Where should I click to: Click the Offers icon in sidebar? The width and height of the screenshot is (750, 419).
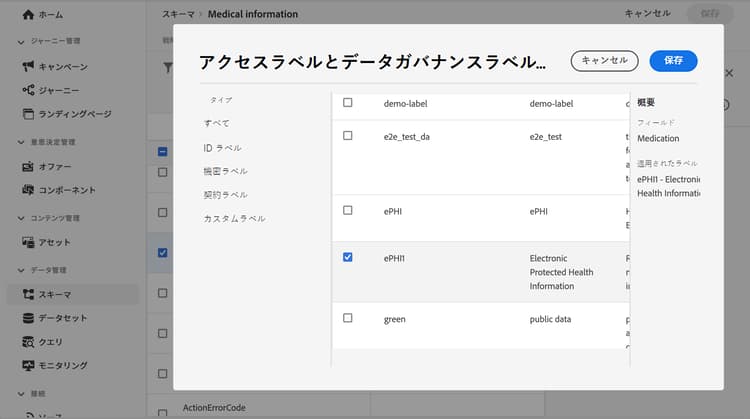coord(28,165)
